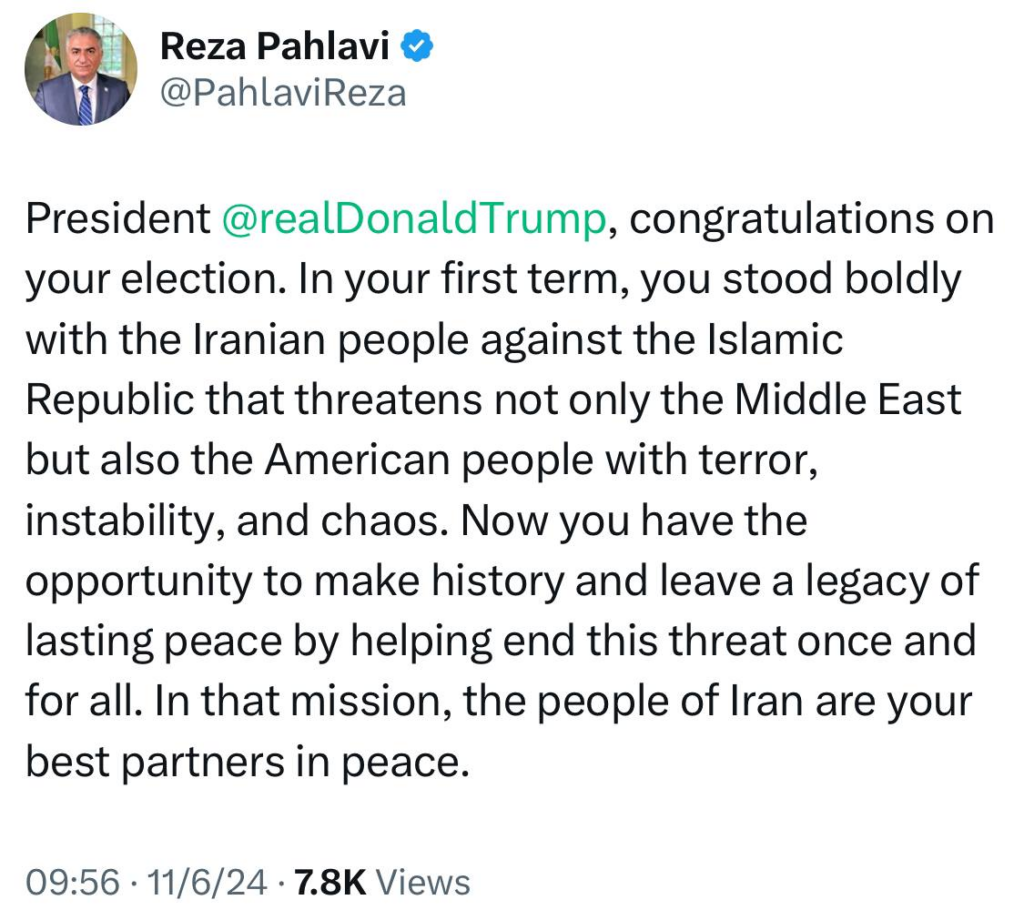
Task: Click the "Reza Pahlavi" display name
Action: (275, 46)
